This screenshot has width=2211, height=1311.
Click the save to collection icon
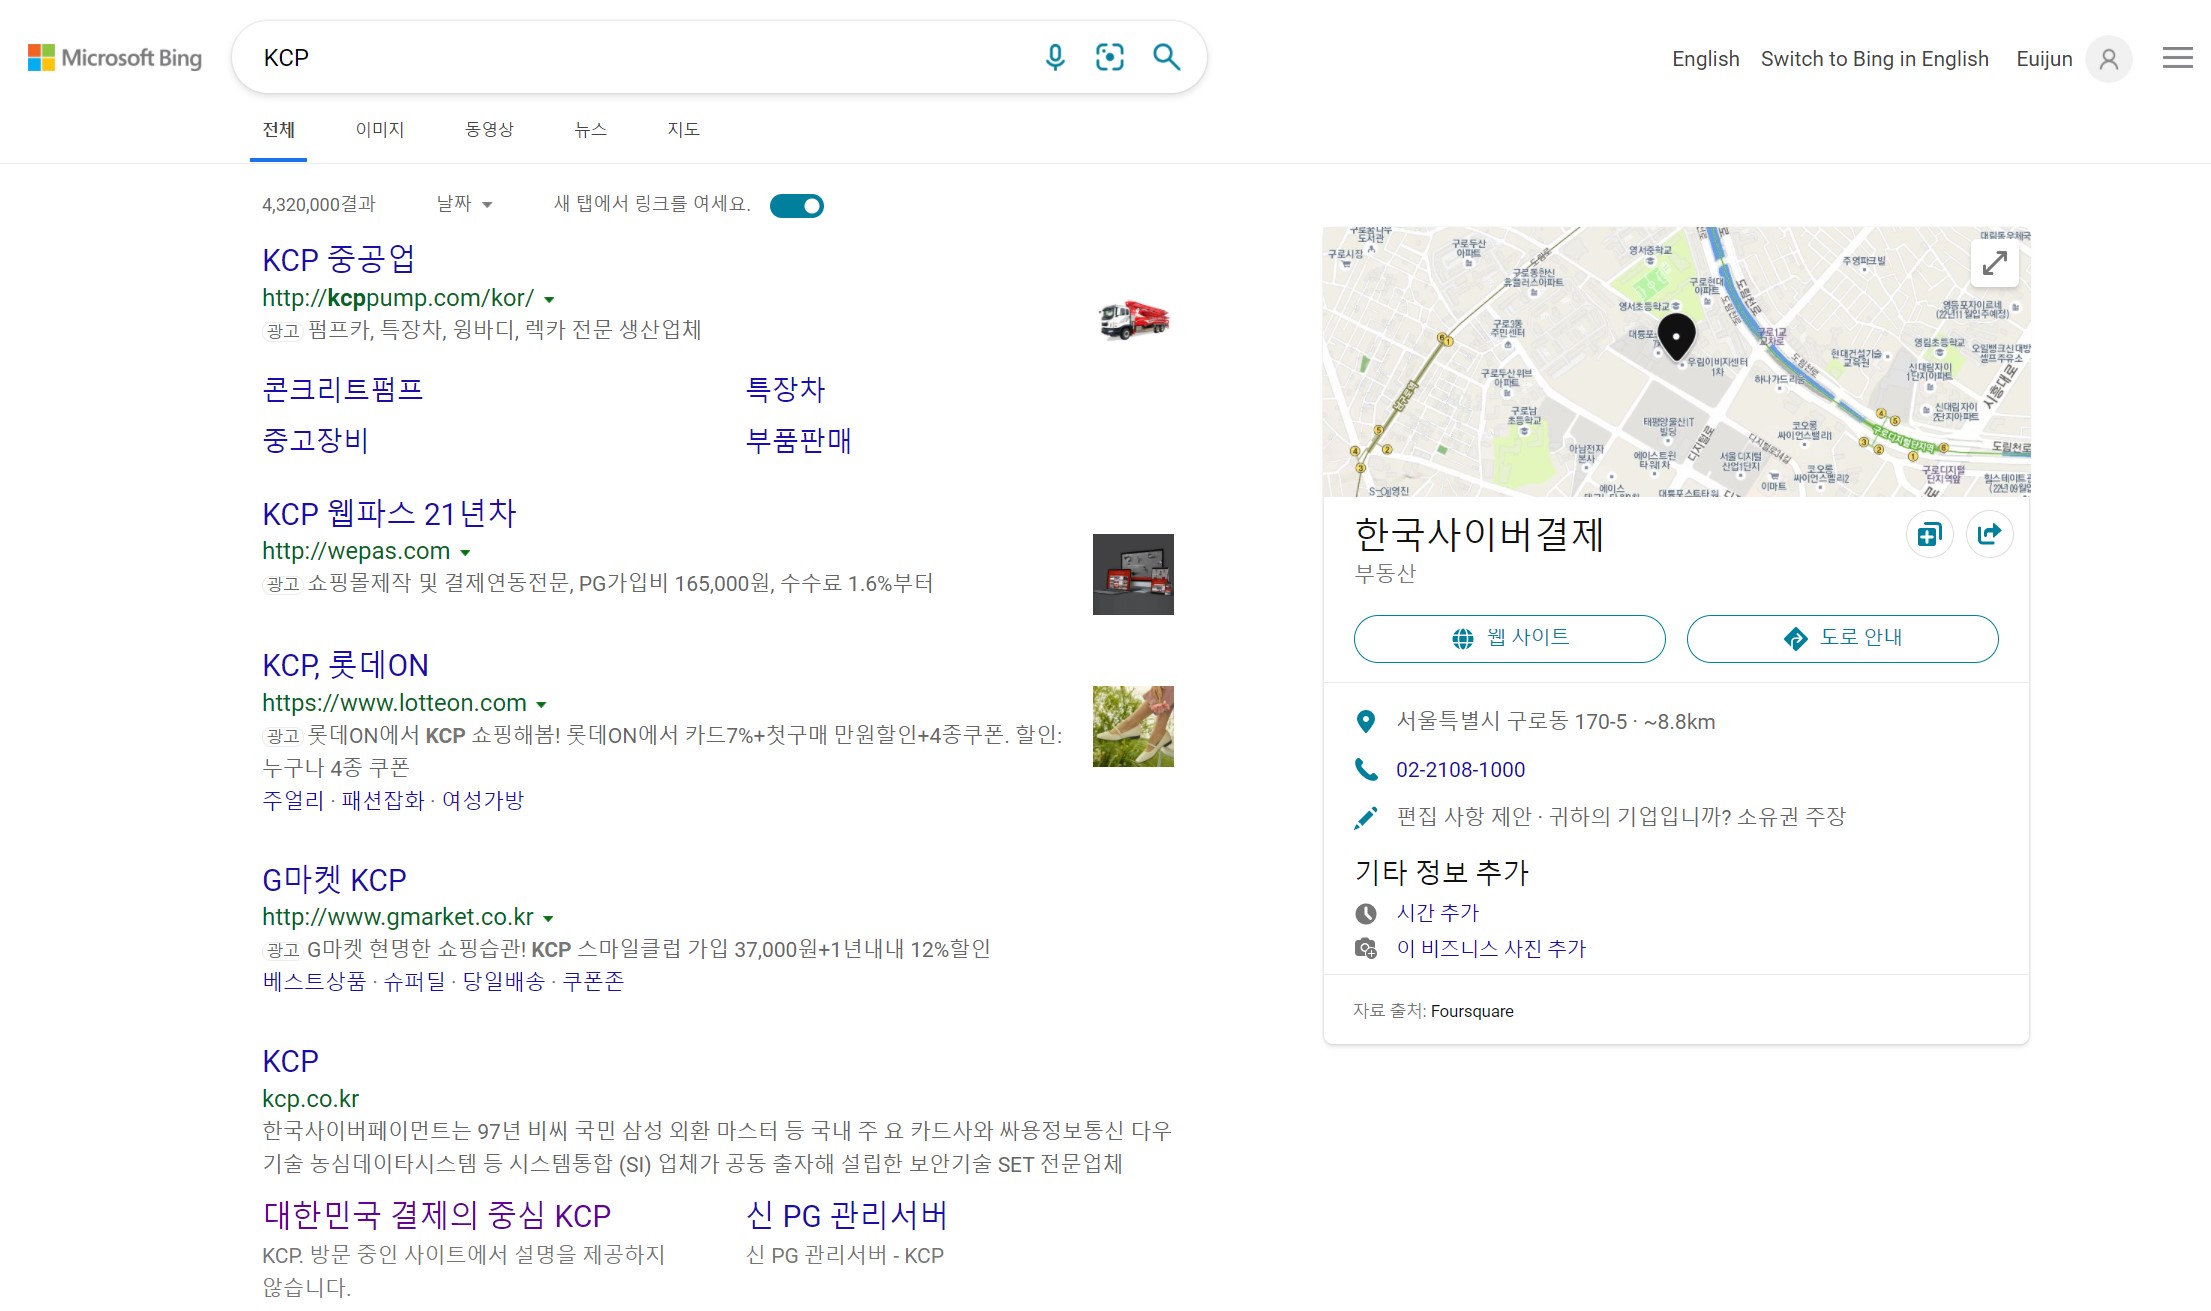[1929, 534]
